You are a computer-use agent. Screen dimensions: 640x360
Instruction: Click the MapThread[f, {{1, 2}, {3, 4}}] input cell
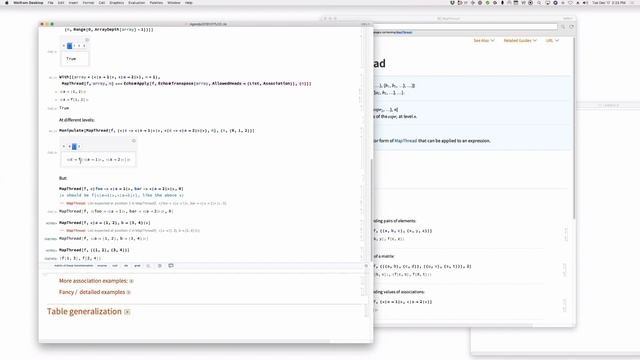[94, 250]
